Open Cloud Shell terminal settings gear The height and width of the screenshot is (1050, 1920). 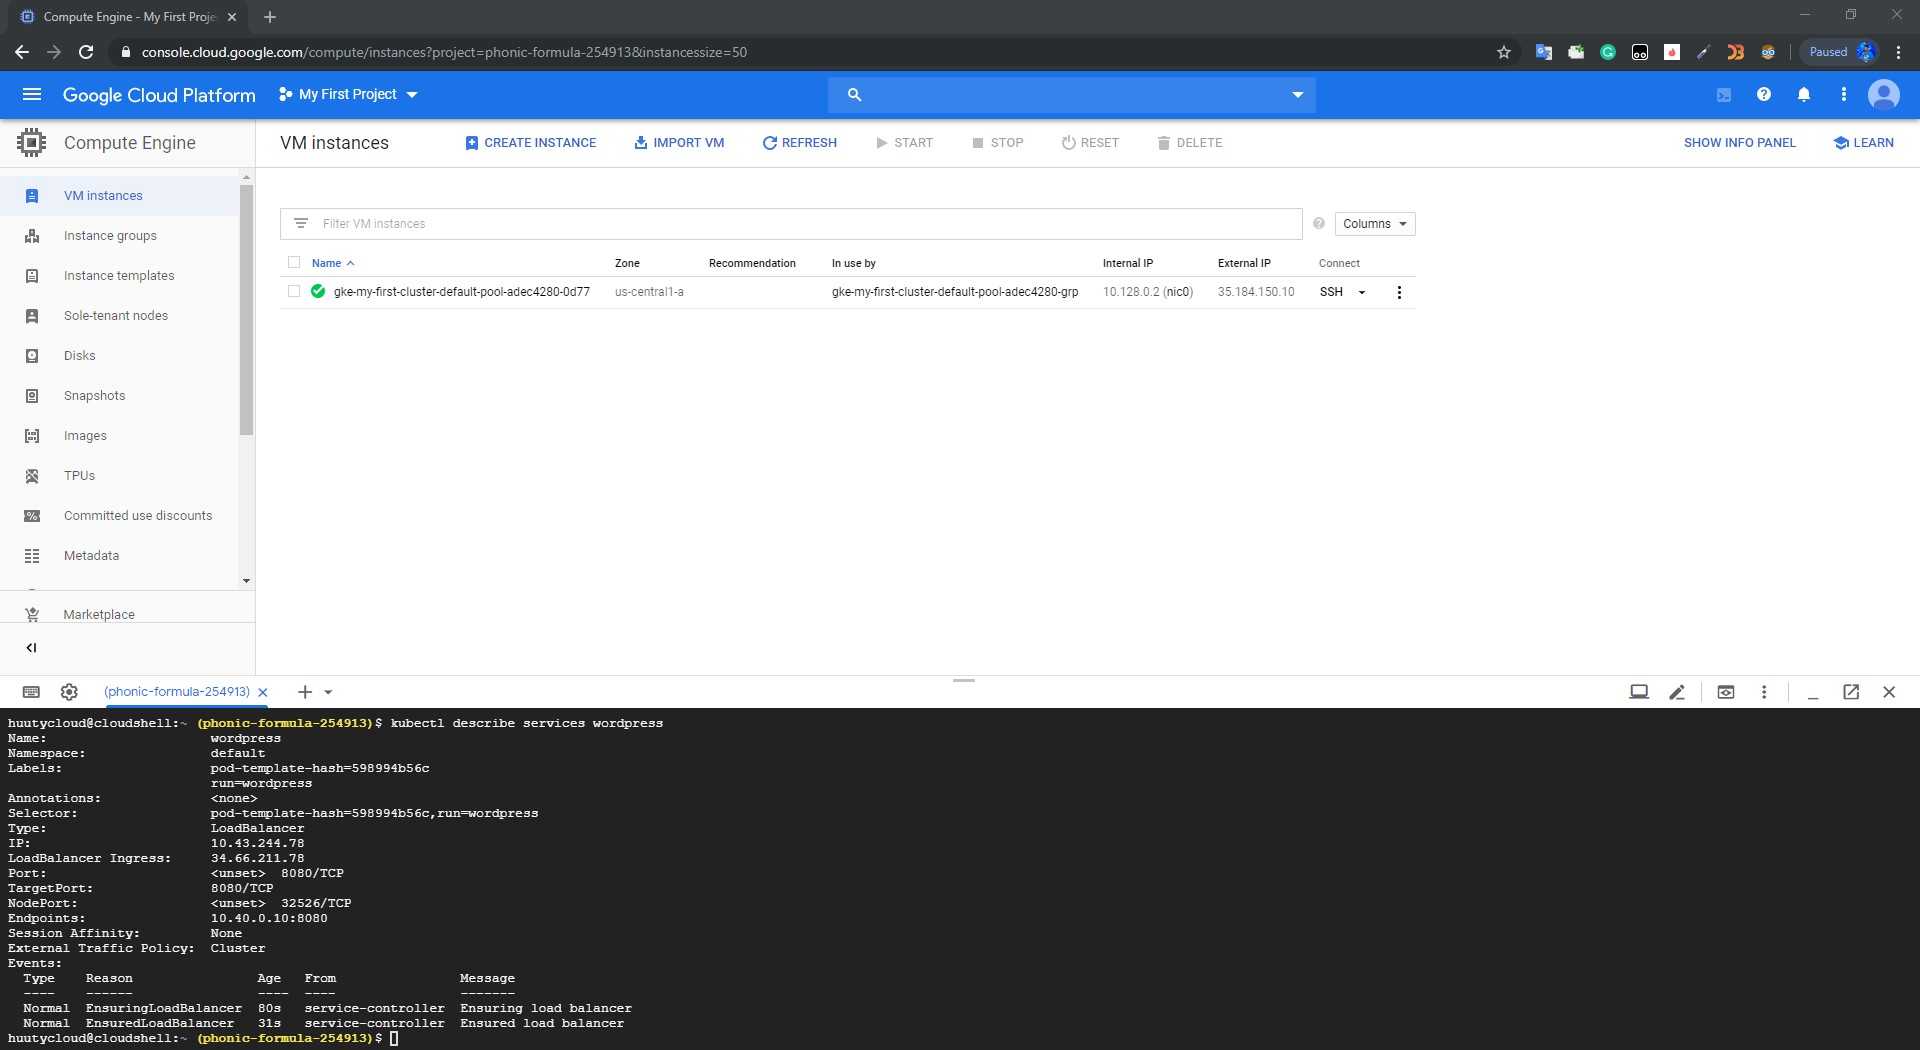pyautogui.click(x=69, y=692)
